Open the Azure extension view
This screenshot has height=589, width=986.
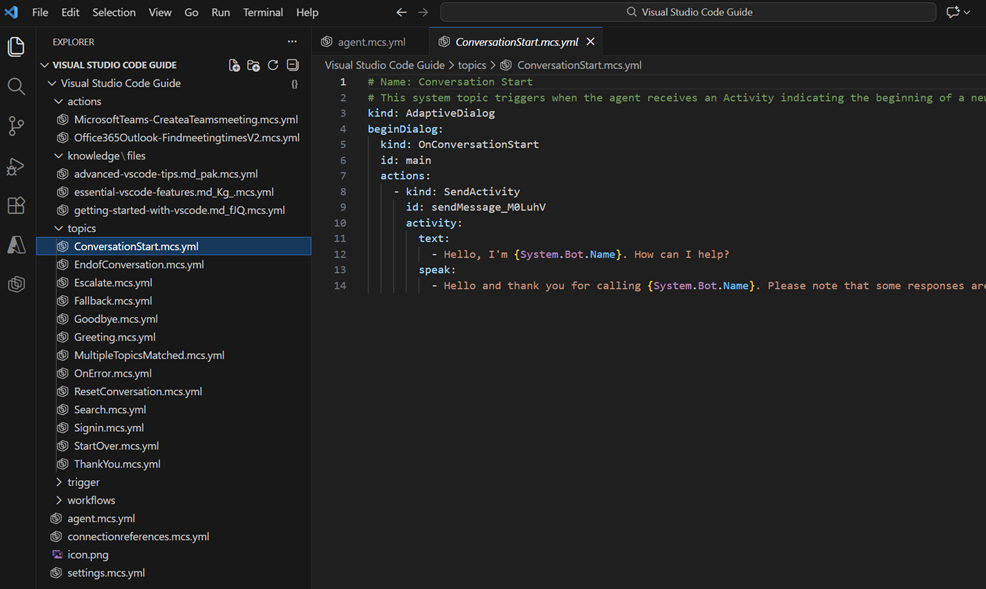[x=16, y=246]
